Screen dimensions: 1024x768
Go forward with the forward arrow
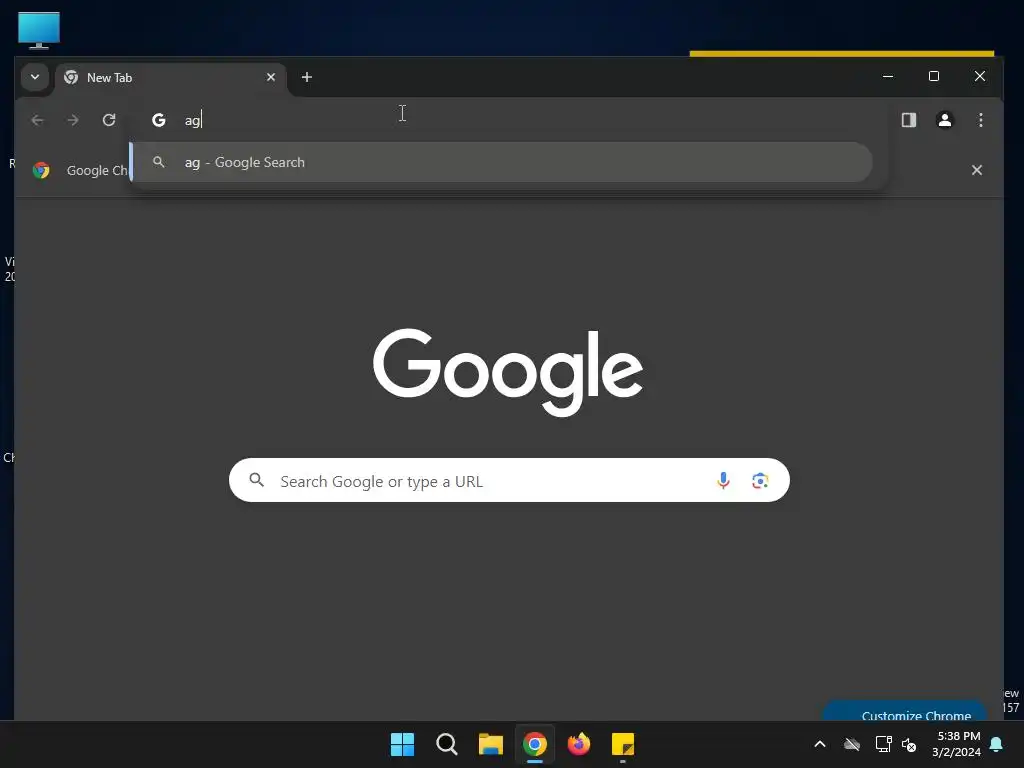pyautogui.click(x=72, y=120)
